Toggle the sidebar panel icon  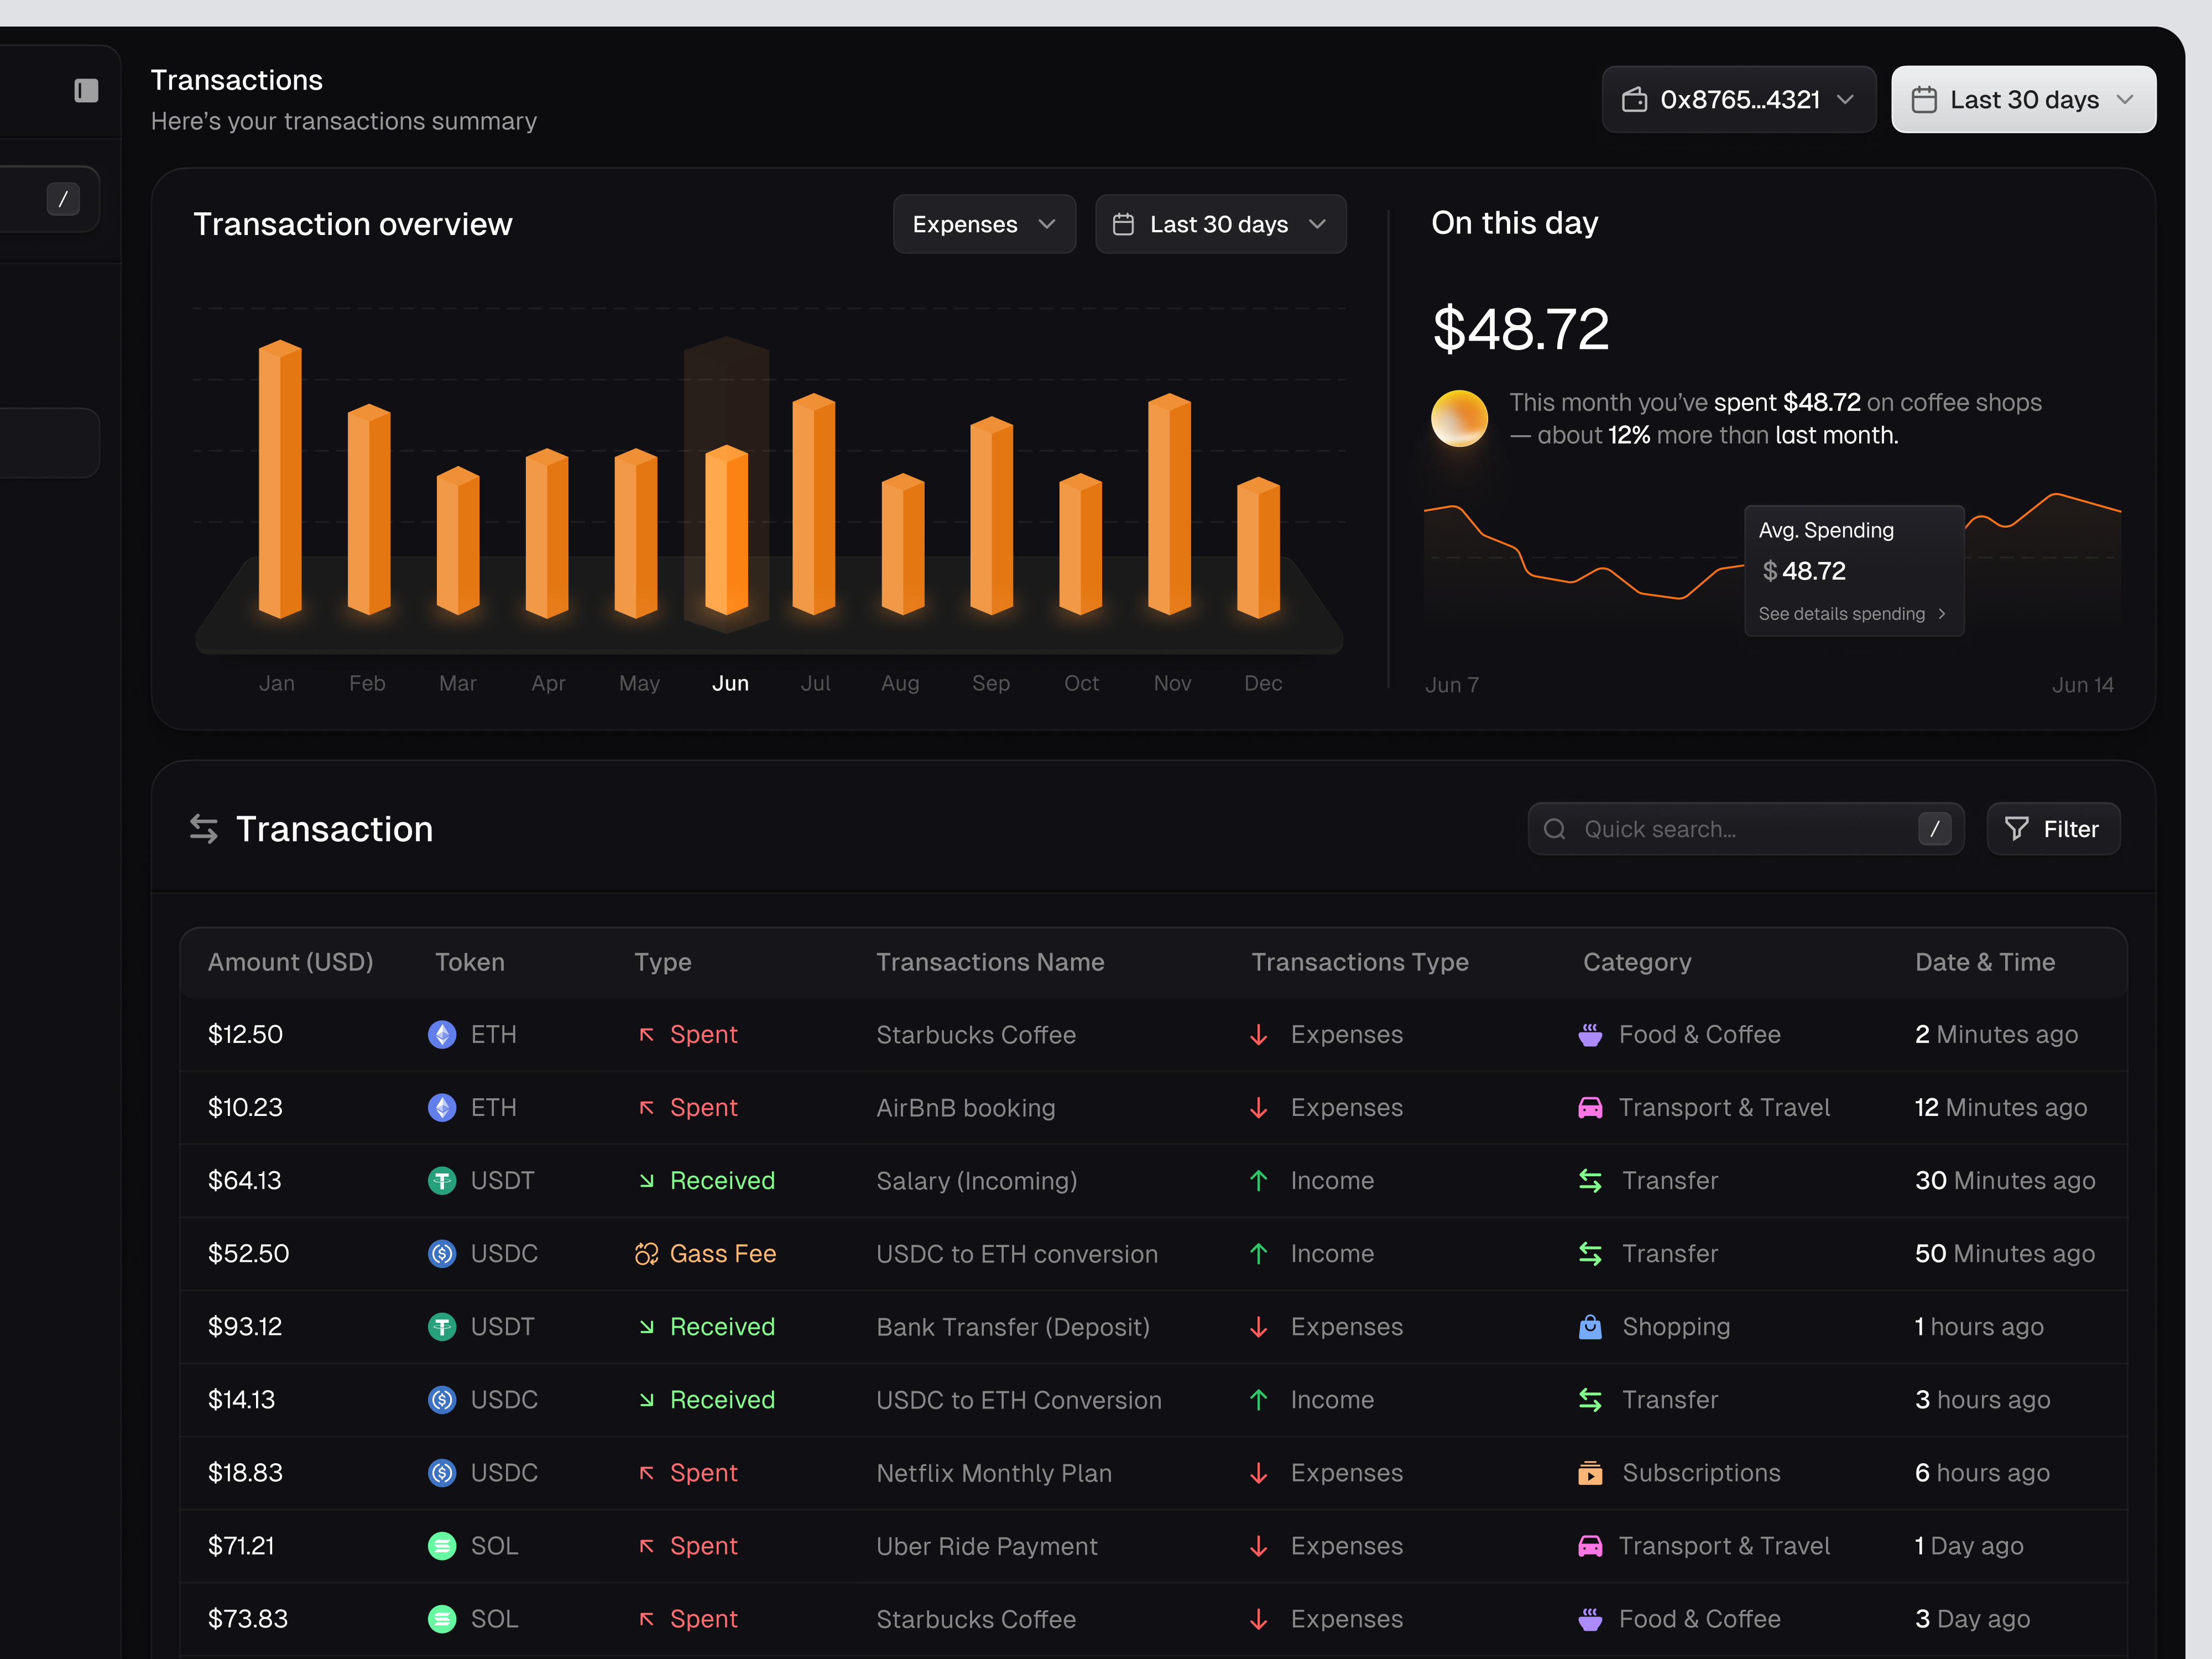click(x=86, y=91)
